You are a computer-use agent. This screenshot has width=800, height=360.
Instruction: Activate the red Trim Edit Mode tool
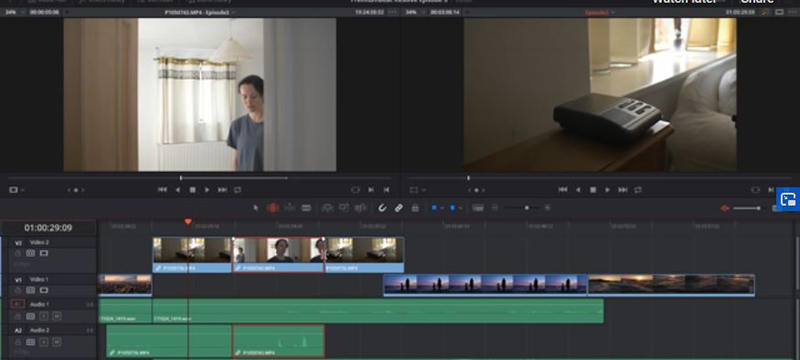pyautogui.click(x=273, y=208)
